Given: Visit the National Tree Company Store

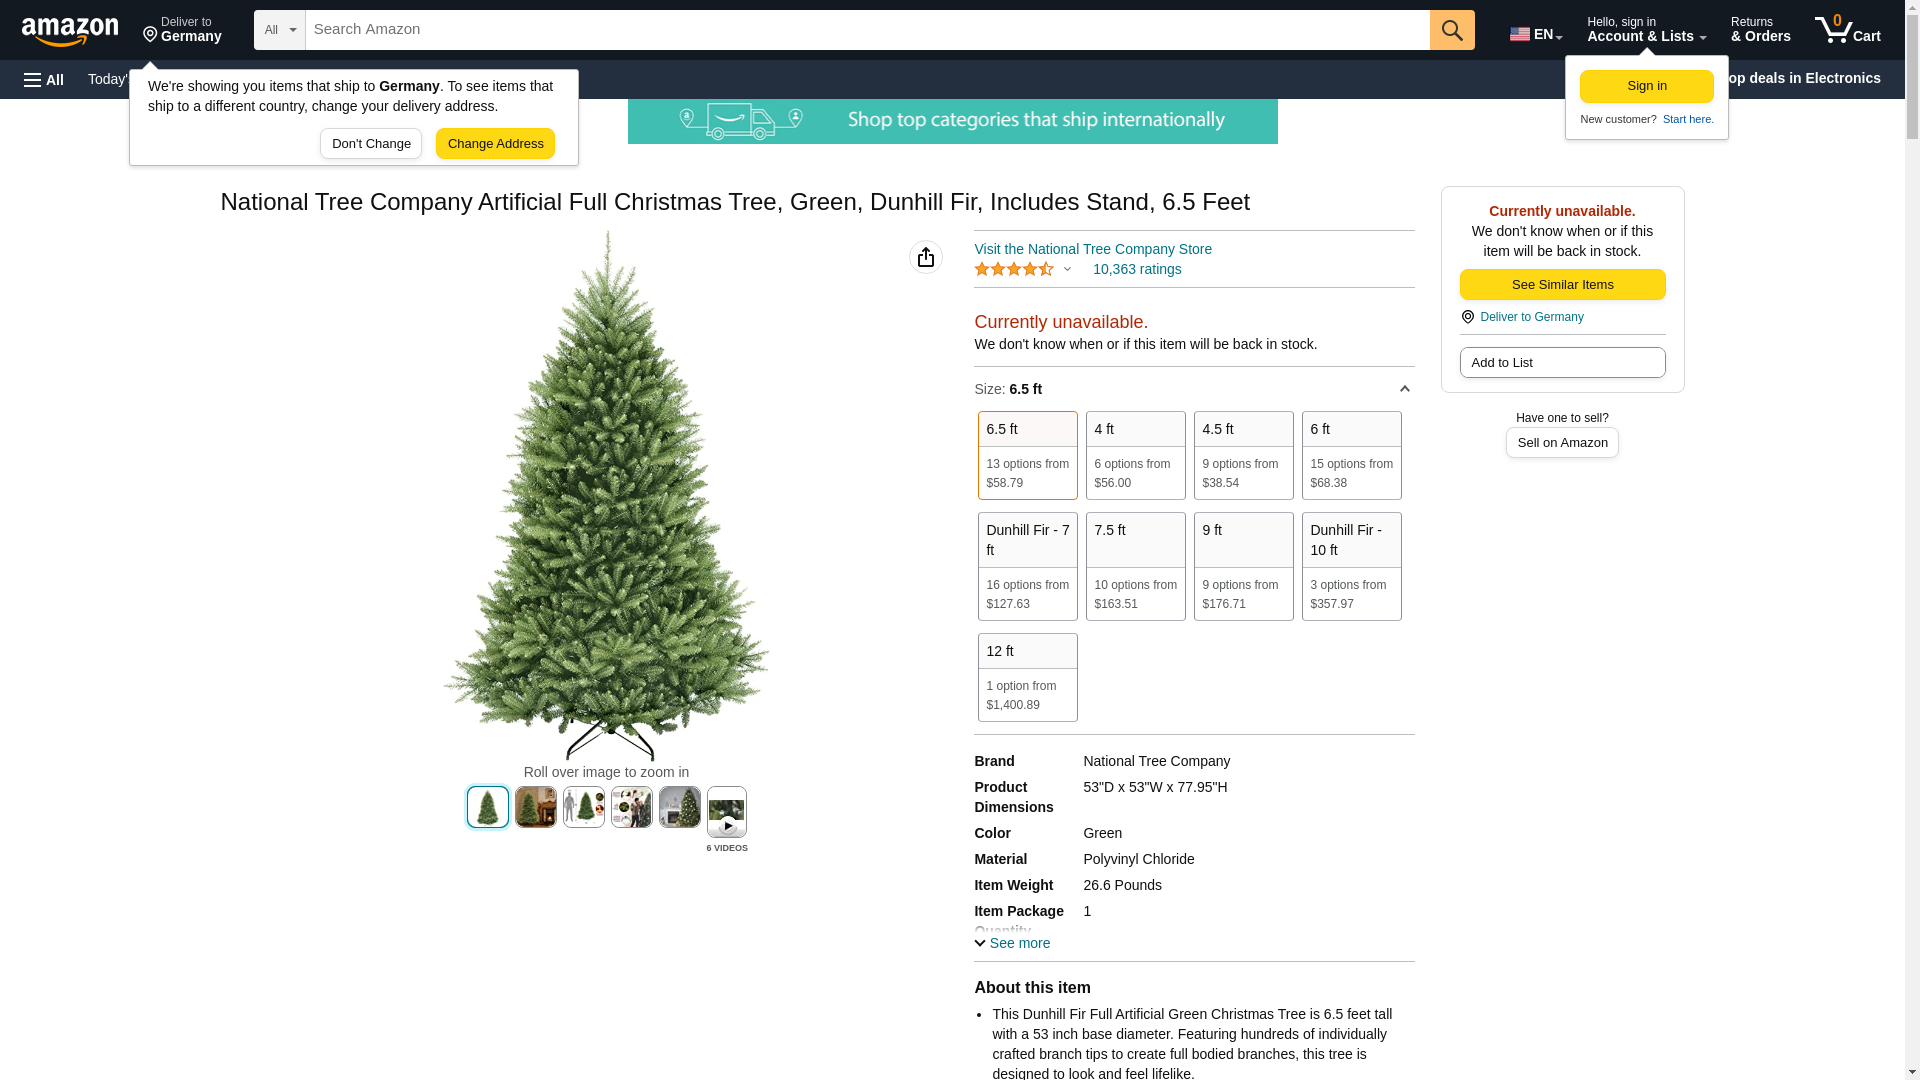Looking at the screenshot, I should tap(1093, 249).
